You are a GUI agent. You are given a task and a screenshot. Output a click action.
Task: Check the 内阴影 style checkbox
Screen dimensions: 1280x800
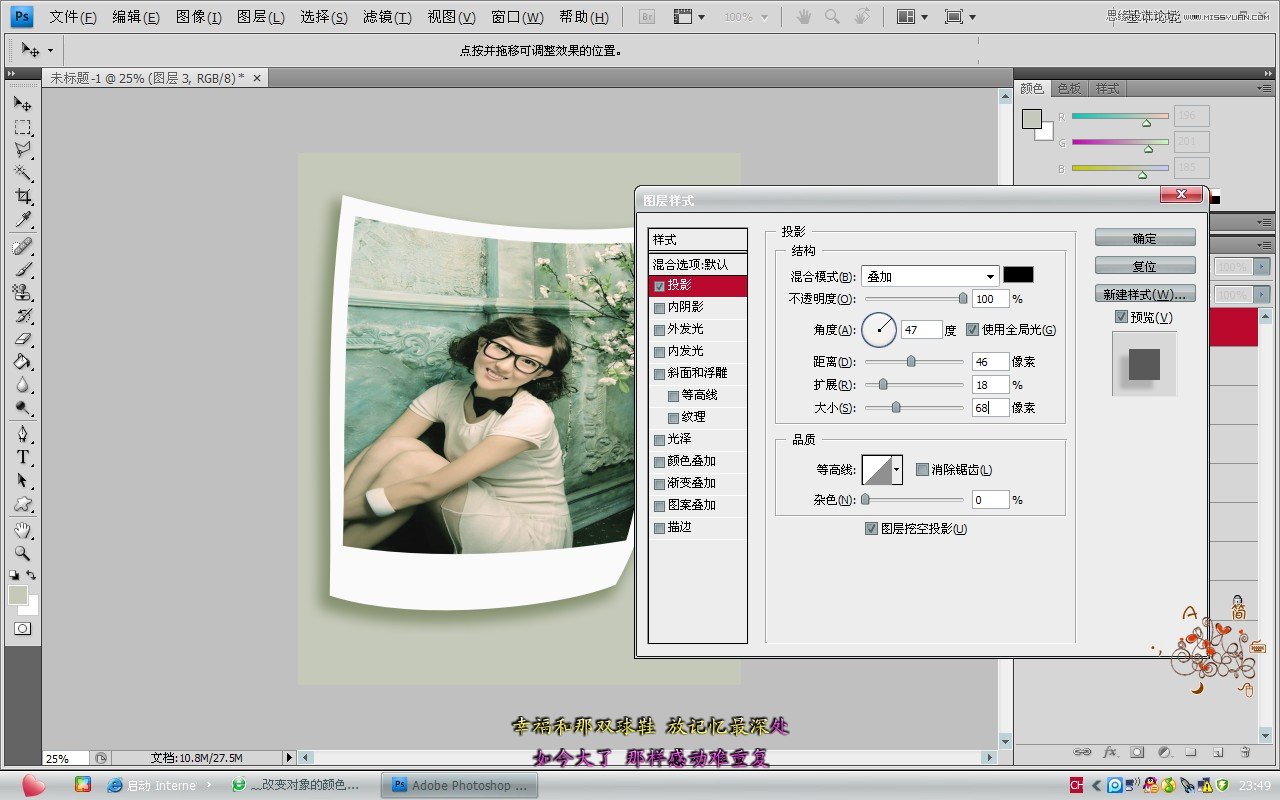click(659, 307)
